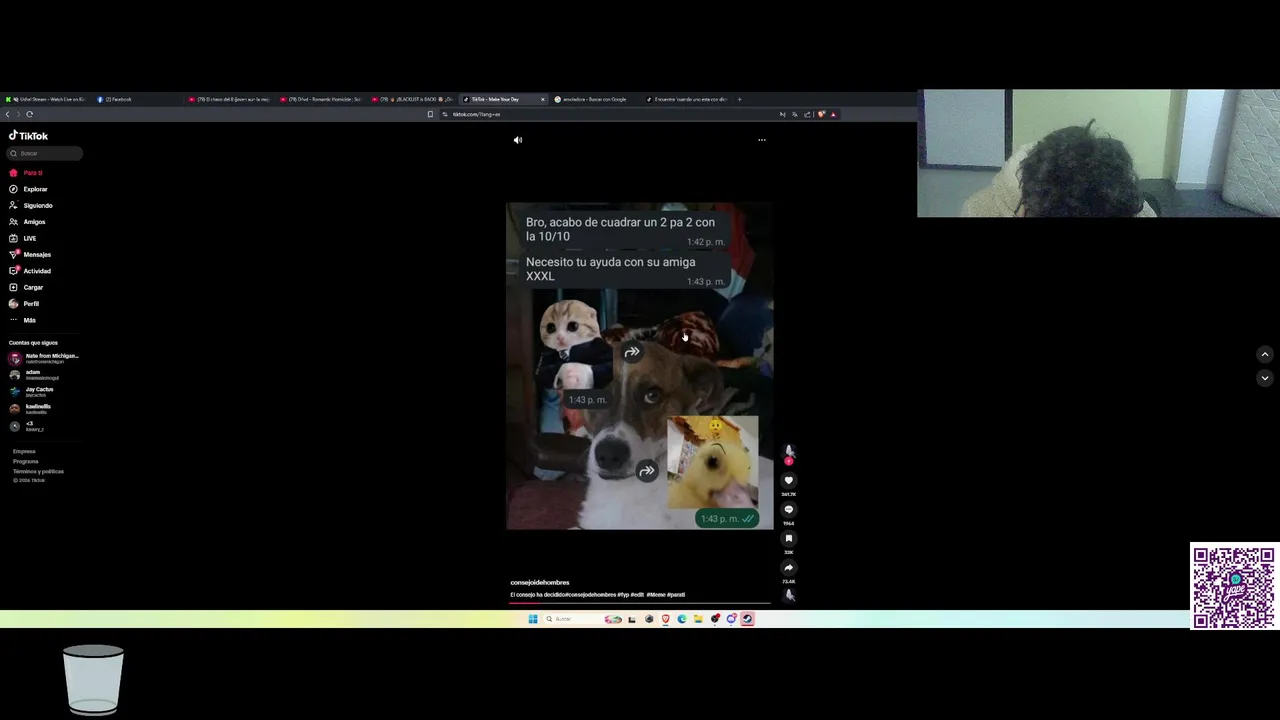The height and width of the screenshot is (720, 1280).
Task: Switch to the BLACKLIST is BACK tab
Action: (x=413, y=99)
